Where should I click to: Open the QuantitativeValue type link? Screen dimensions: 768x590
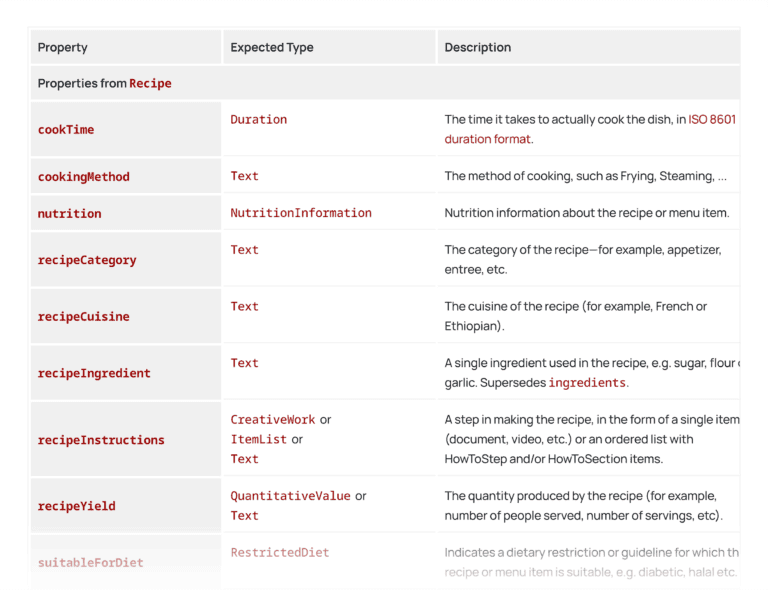290,496
